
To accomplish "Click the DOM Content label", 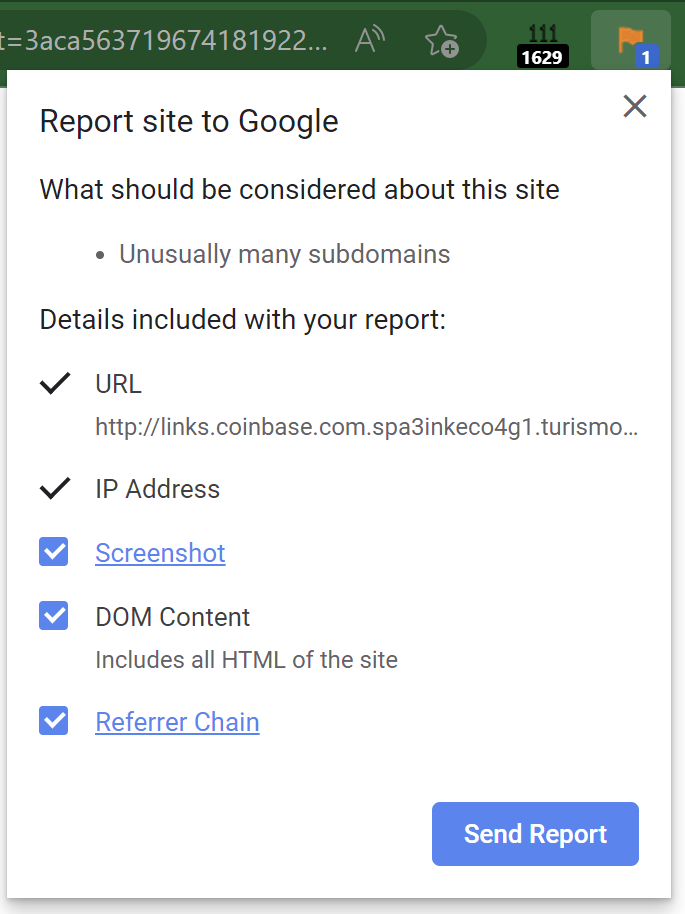I will (172, 617).
